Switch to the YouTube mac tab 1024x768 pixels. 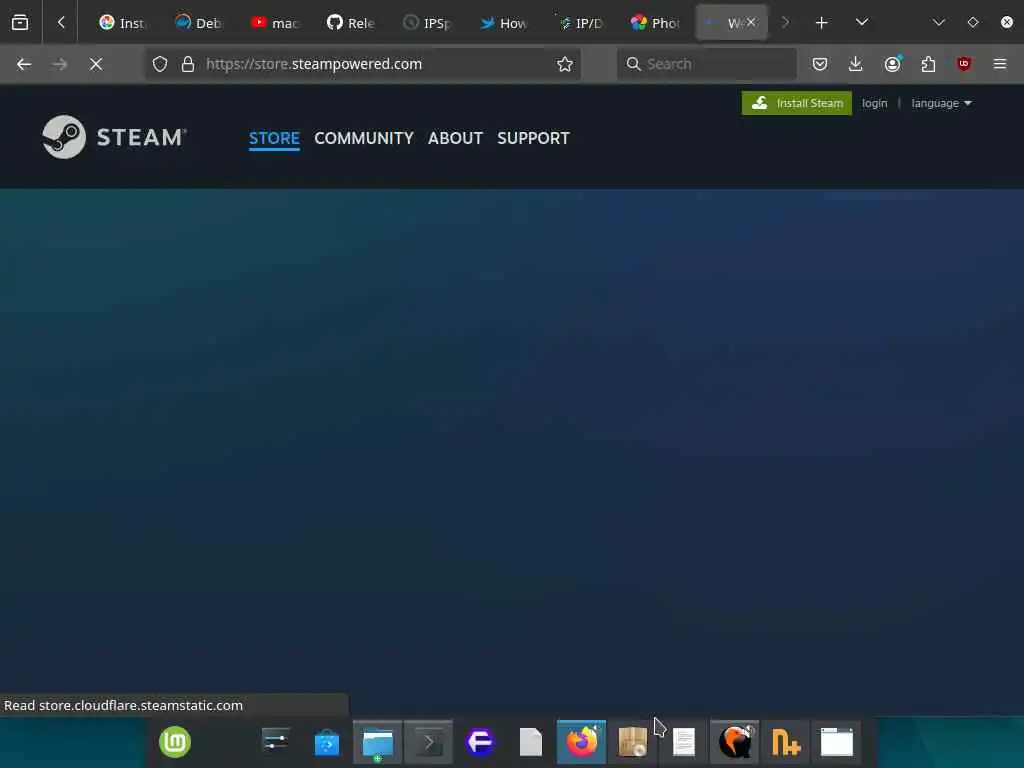pyautogui.click(x=274, y=23)
